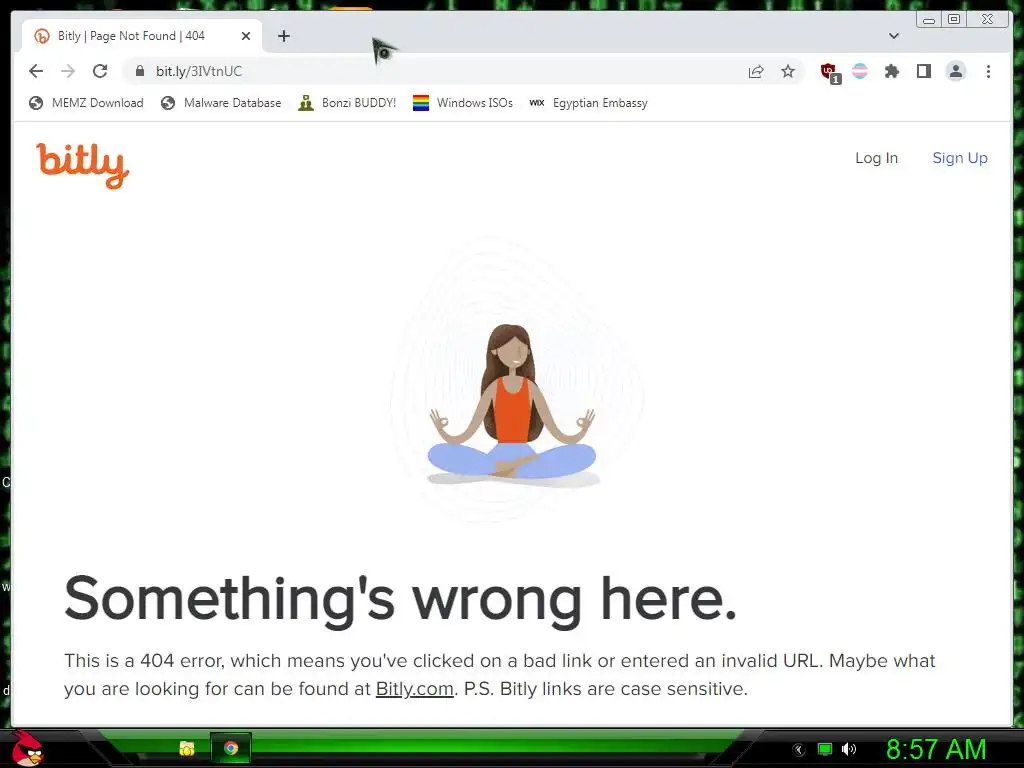
Task: Expand the tab search chevron
Action: tap(894, 36)
